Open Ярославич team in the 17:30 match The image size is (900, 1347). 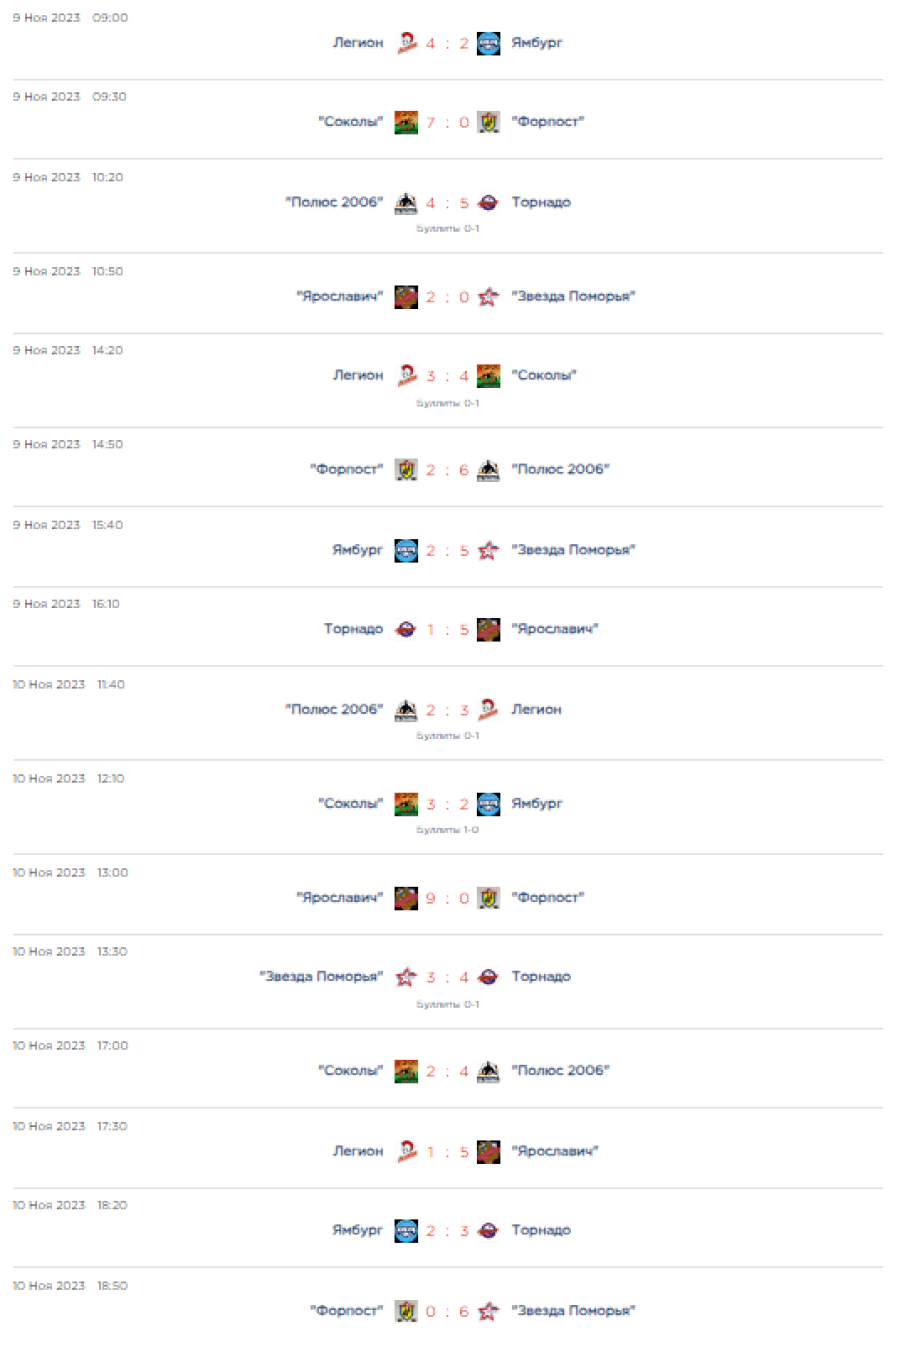554,1151
